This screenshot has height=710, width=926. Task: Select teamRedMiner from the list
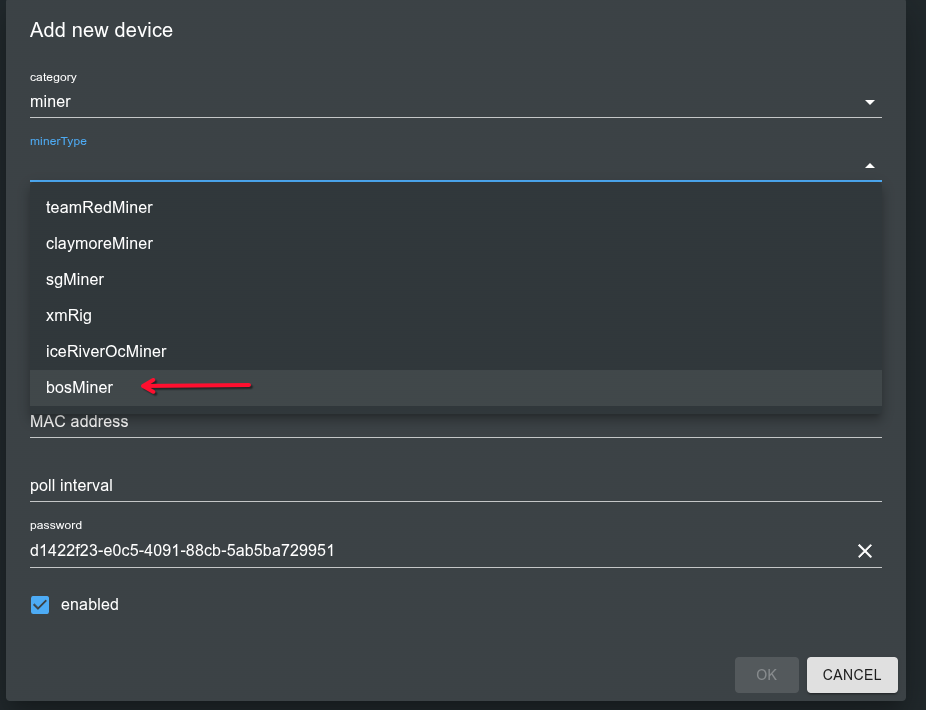pos(455,207)
